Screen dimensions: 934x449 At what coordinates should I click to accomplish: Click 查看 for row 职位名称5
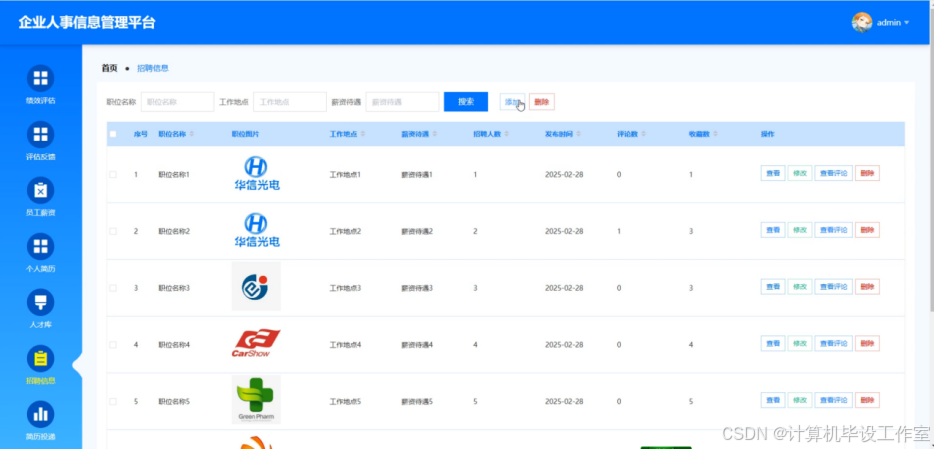pyautogui.click(x=773, y=400)
